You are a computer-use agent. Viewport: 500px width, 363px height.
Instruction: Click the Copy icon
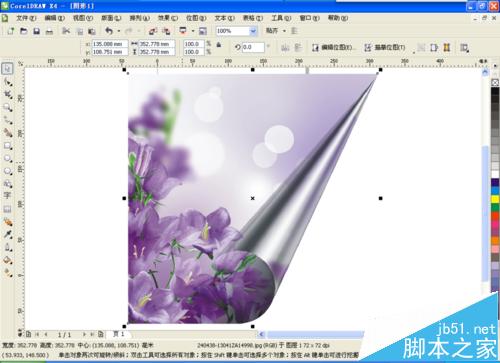80,31
